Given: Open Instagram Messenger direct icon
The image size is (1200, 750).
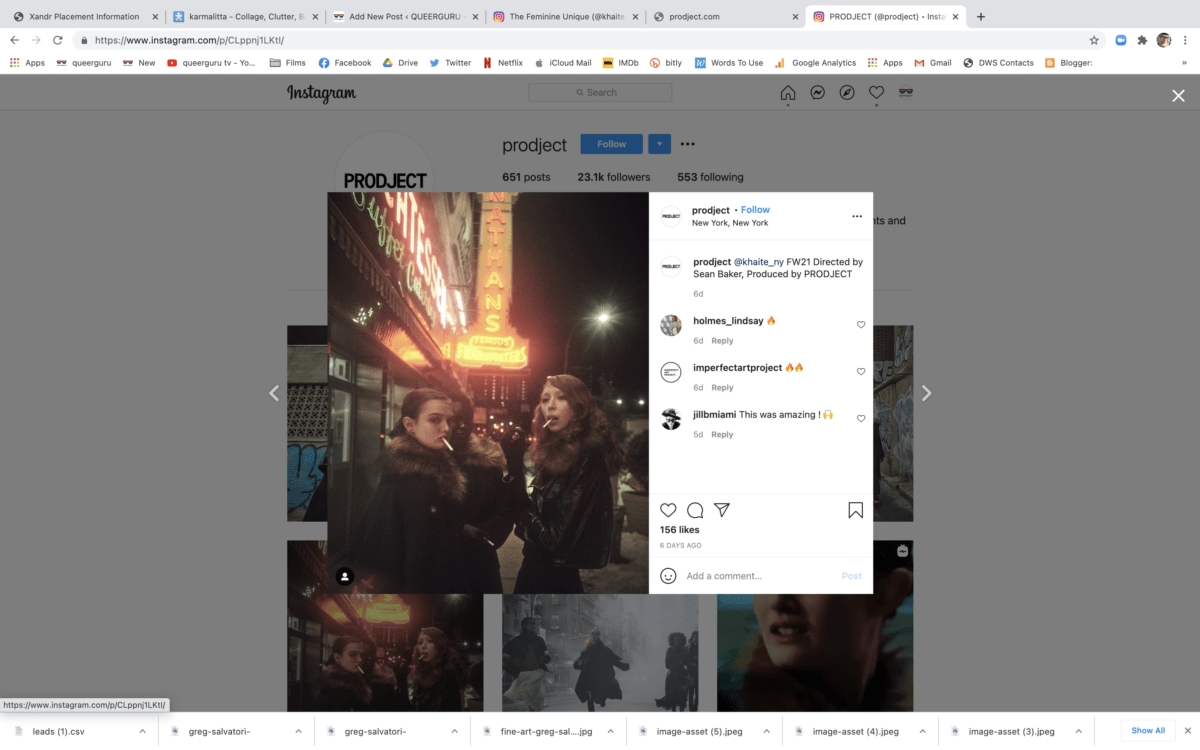Looking at the screenshot, I should (x=817, y=93).
